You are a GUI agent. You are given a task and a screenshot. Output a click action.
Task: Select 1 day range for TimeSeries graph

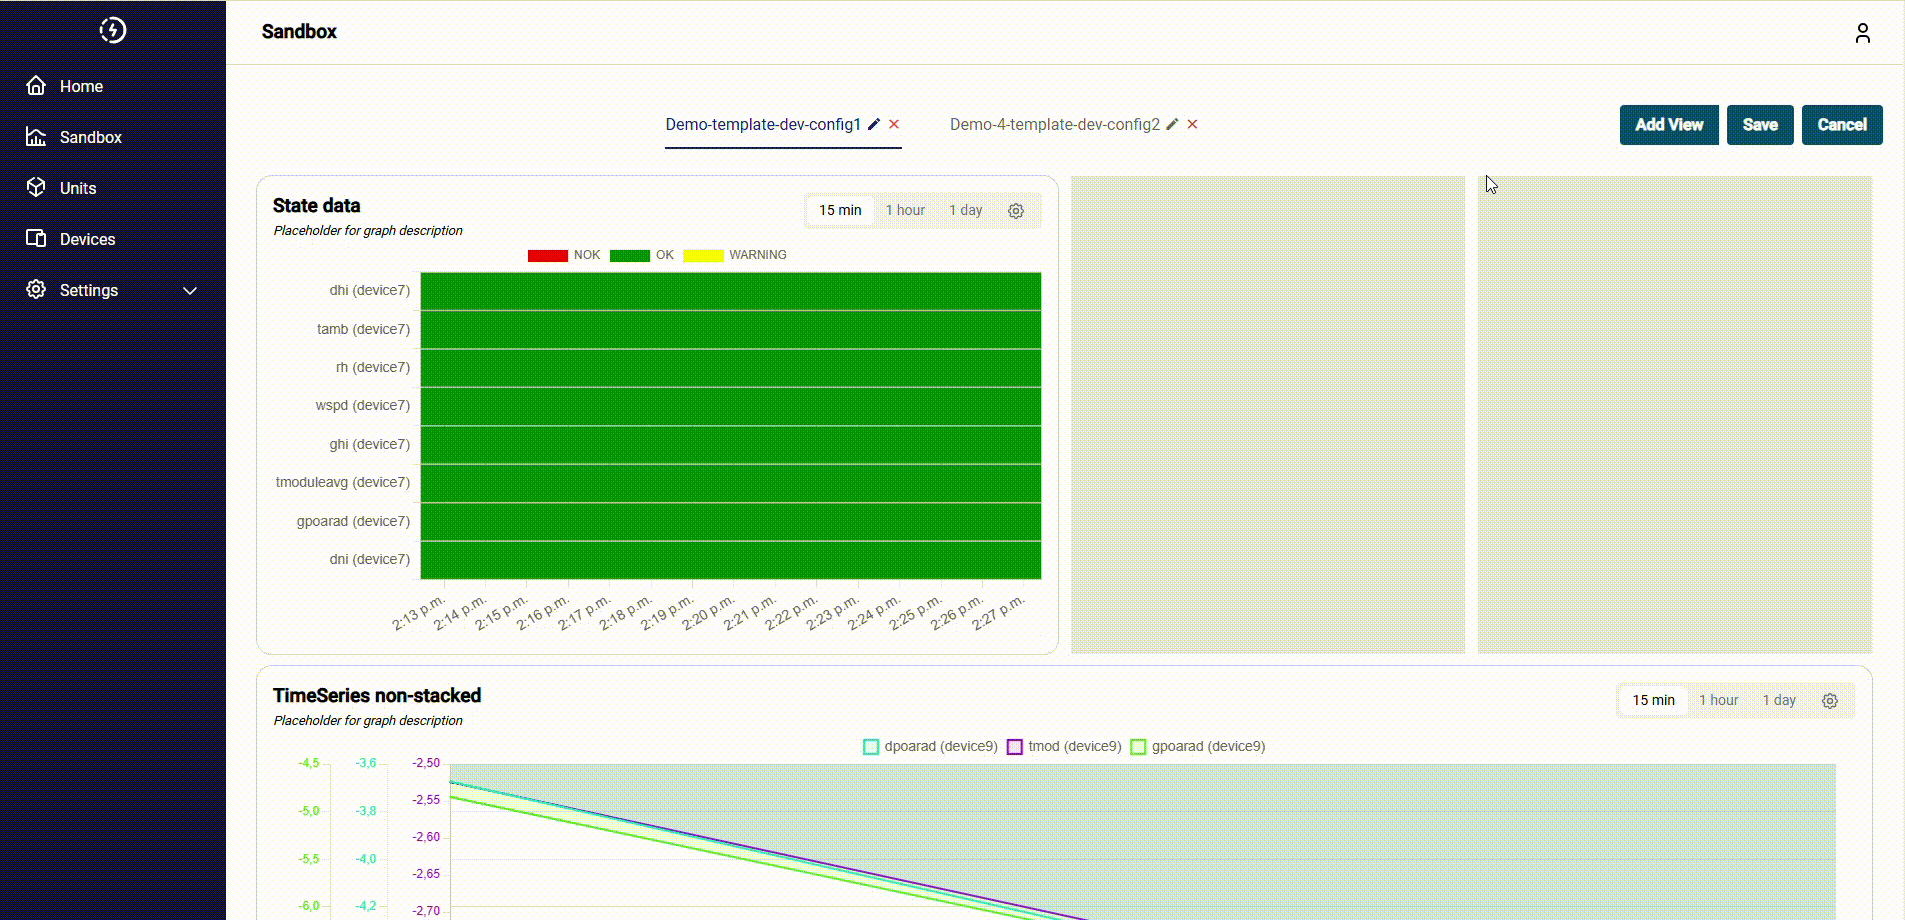click(x=1780, y=700)
